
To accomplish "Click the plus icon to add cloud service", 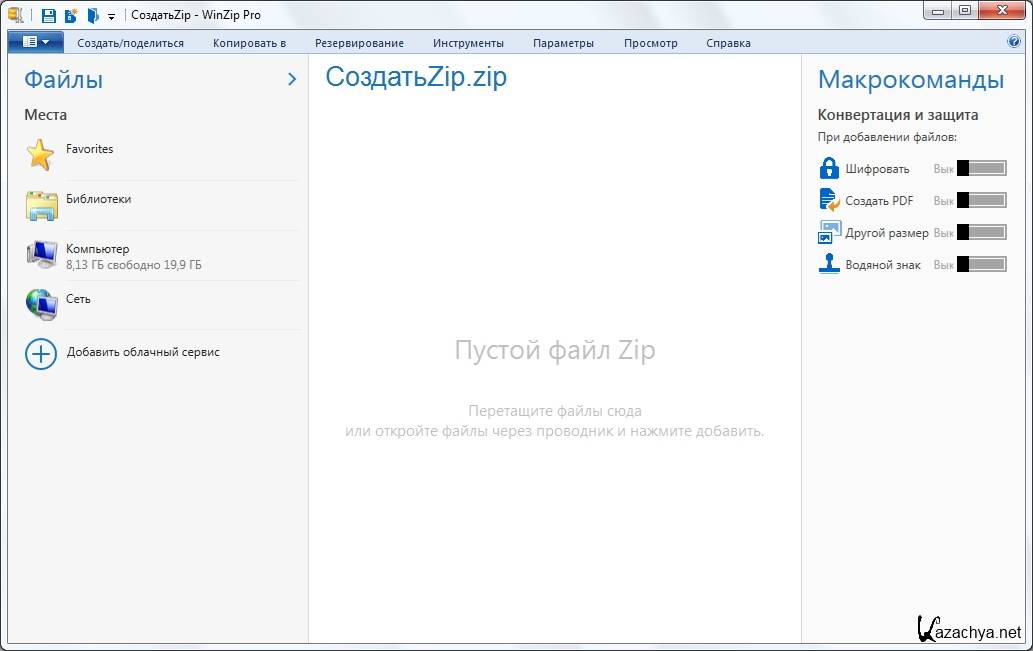I will 41,354.
